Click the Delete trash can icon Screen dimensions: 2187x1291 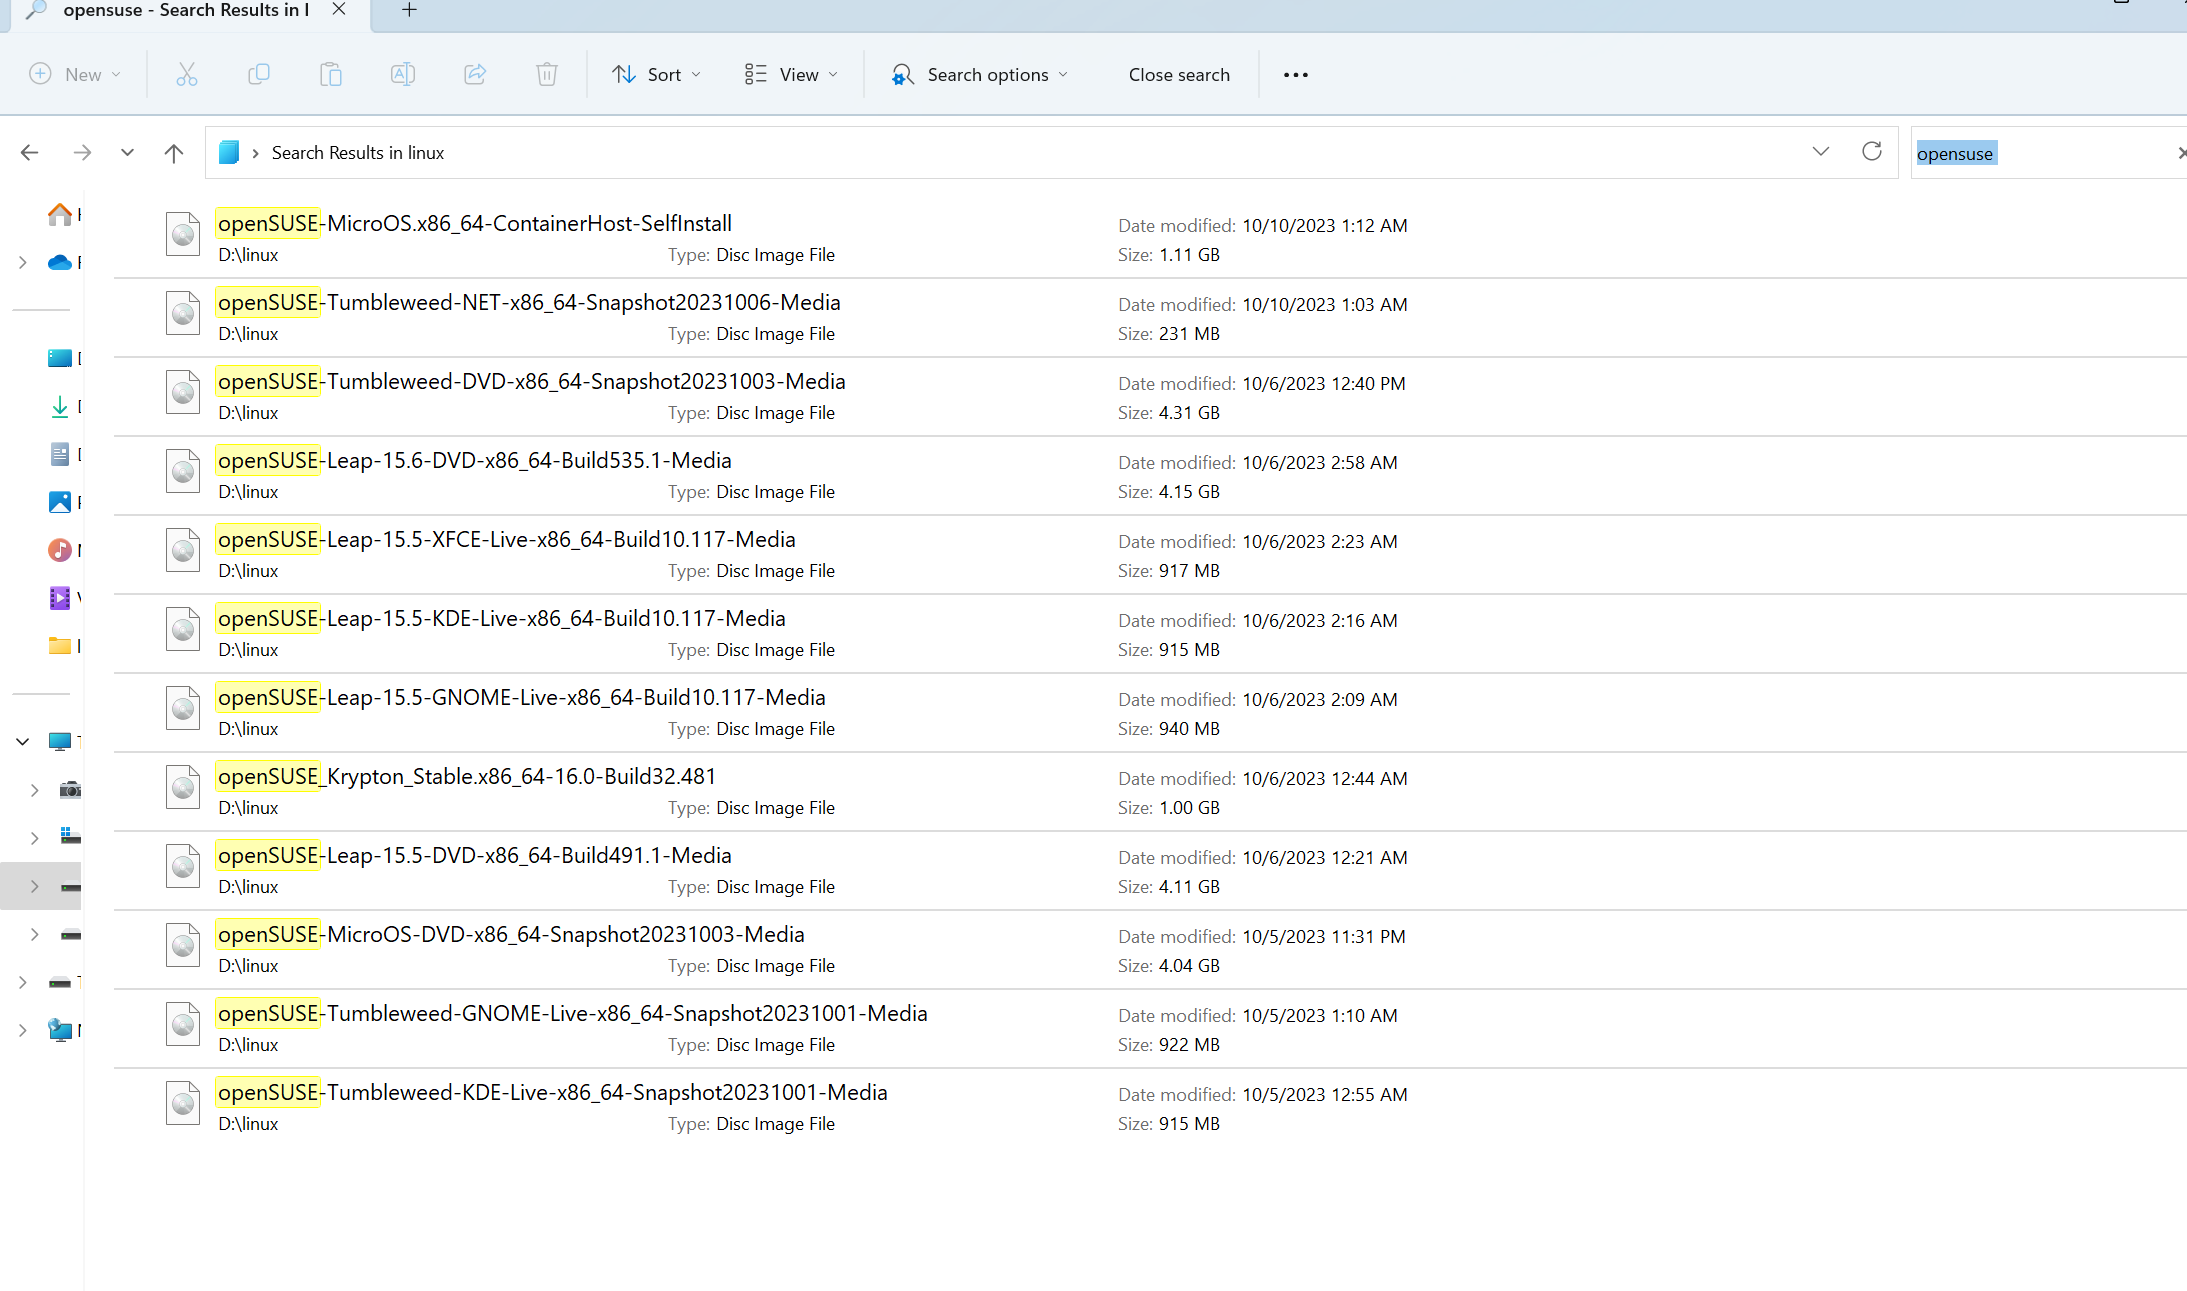tap(547, 75)
